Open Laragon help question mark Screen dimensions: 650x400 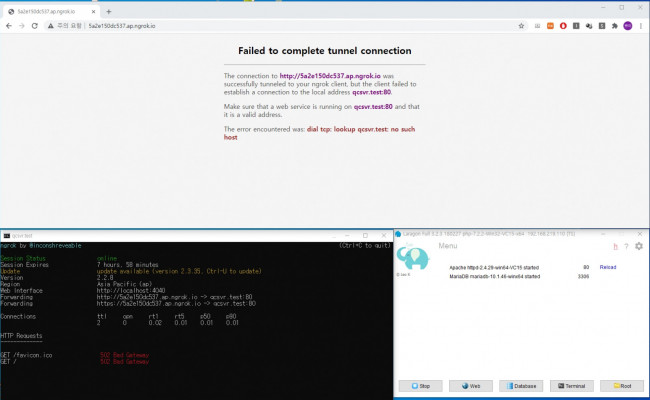tap(626, 246)
